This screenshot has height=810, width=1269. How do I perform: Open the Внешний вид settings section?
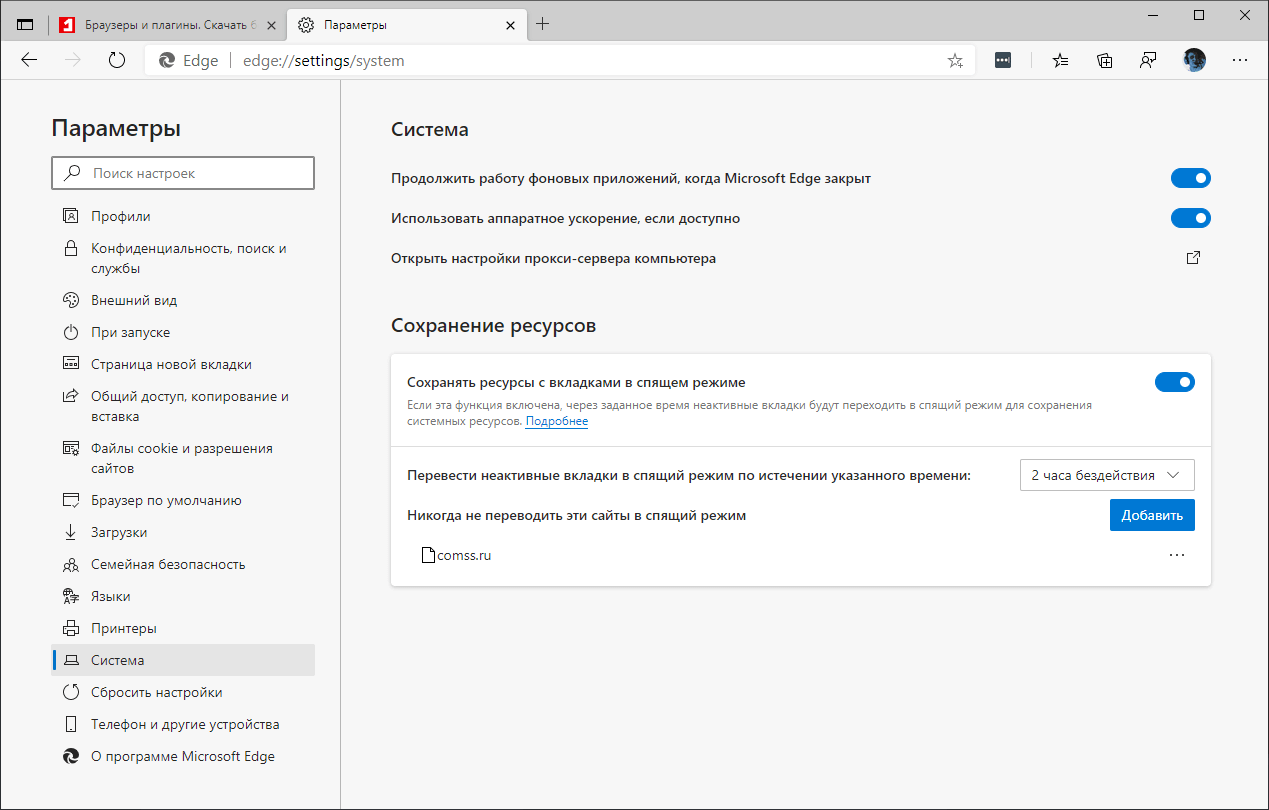pos(133,300)
